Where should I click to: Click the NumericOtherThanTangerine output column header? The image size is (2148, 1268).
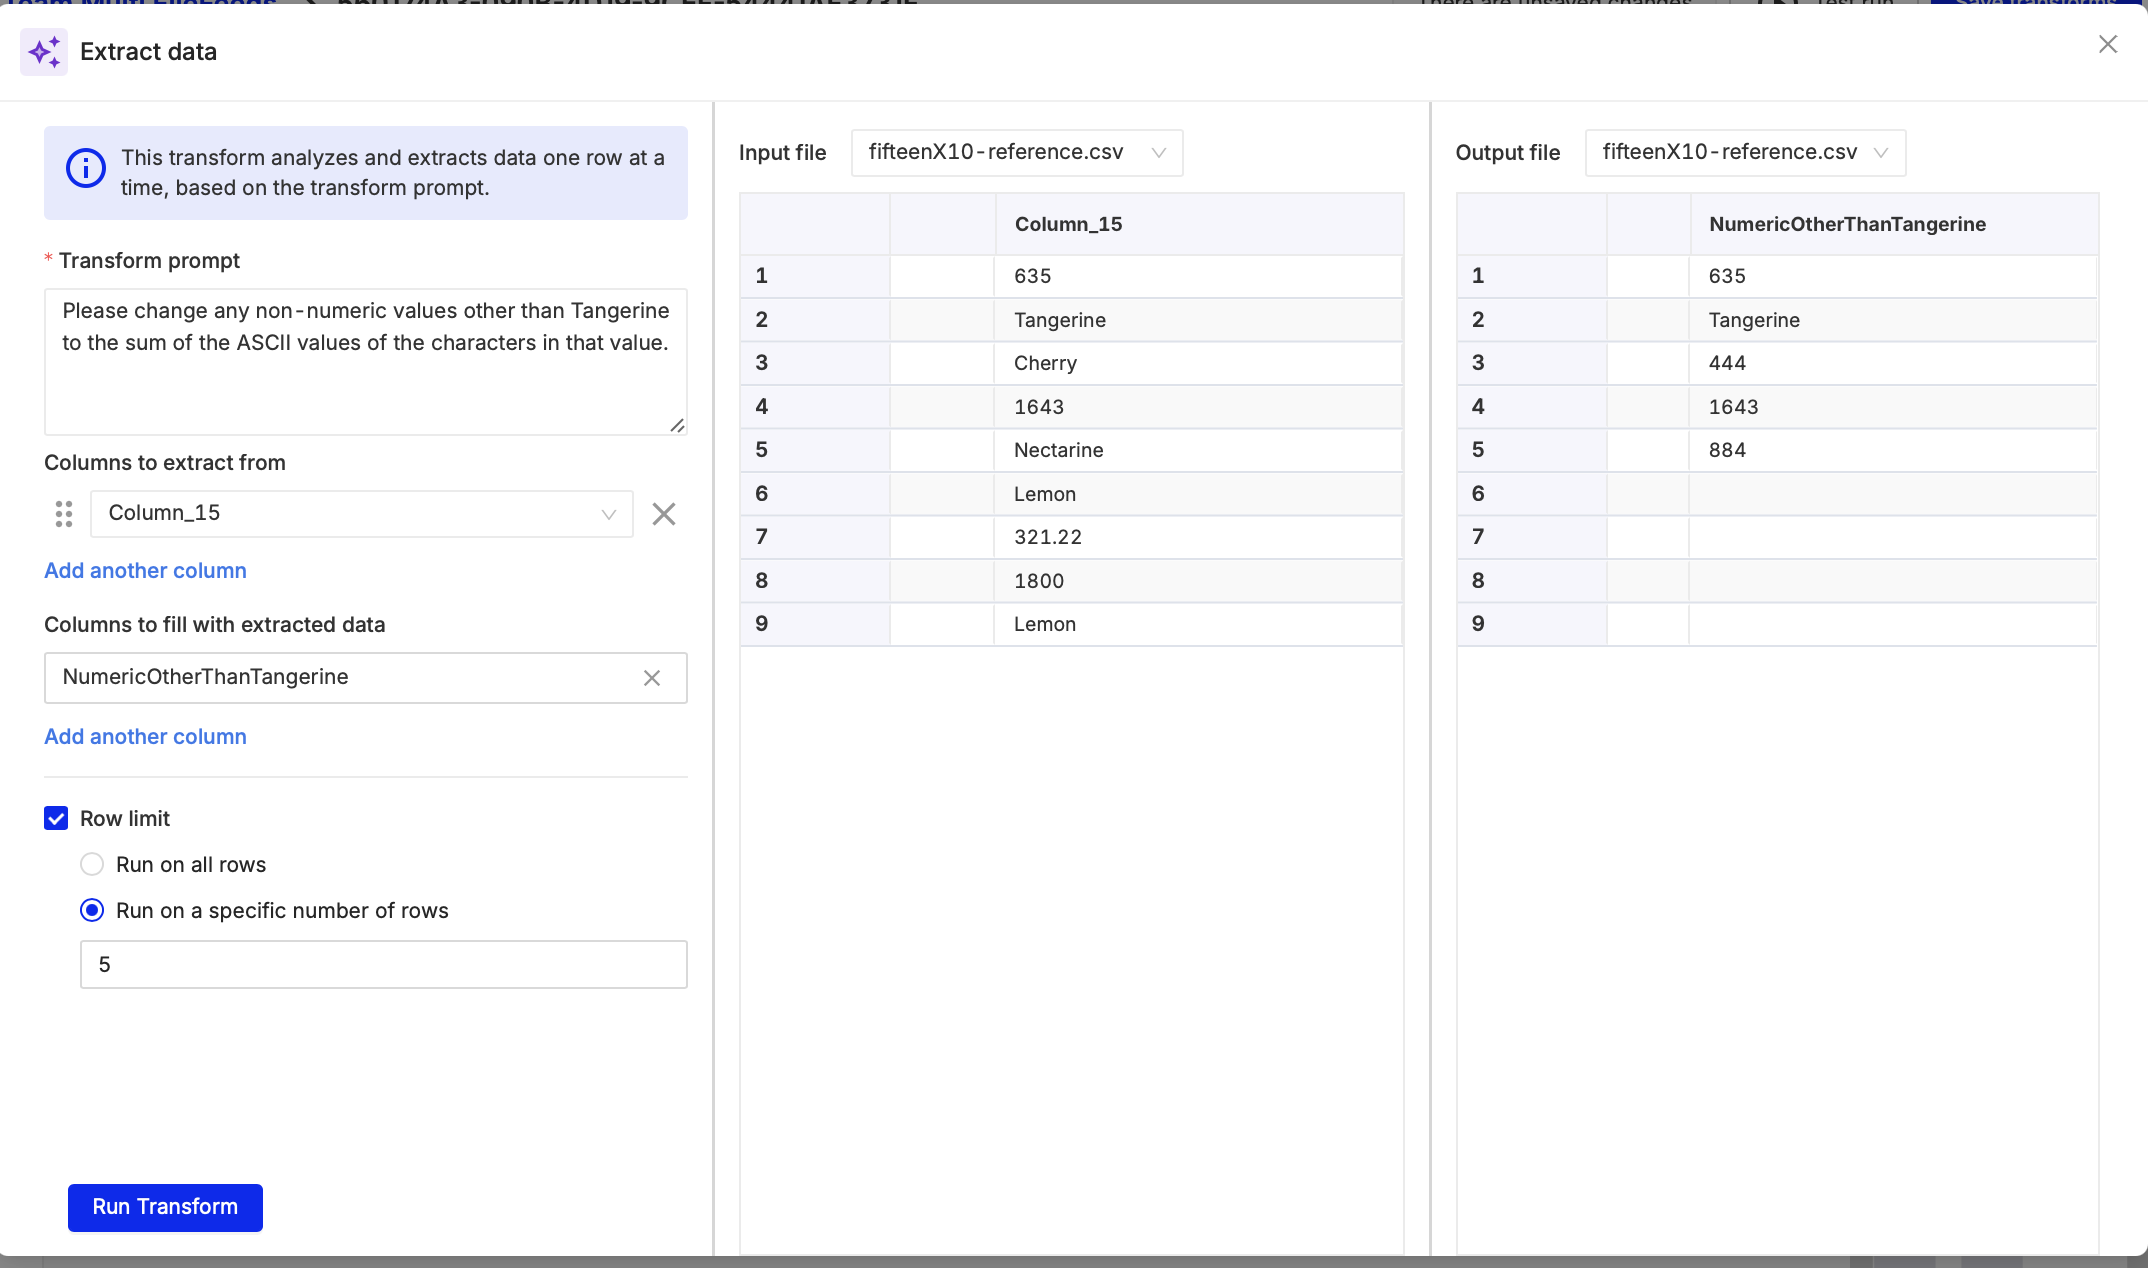[1846, 224]
